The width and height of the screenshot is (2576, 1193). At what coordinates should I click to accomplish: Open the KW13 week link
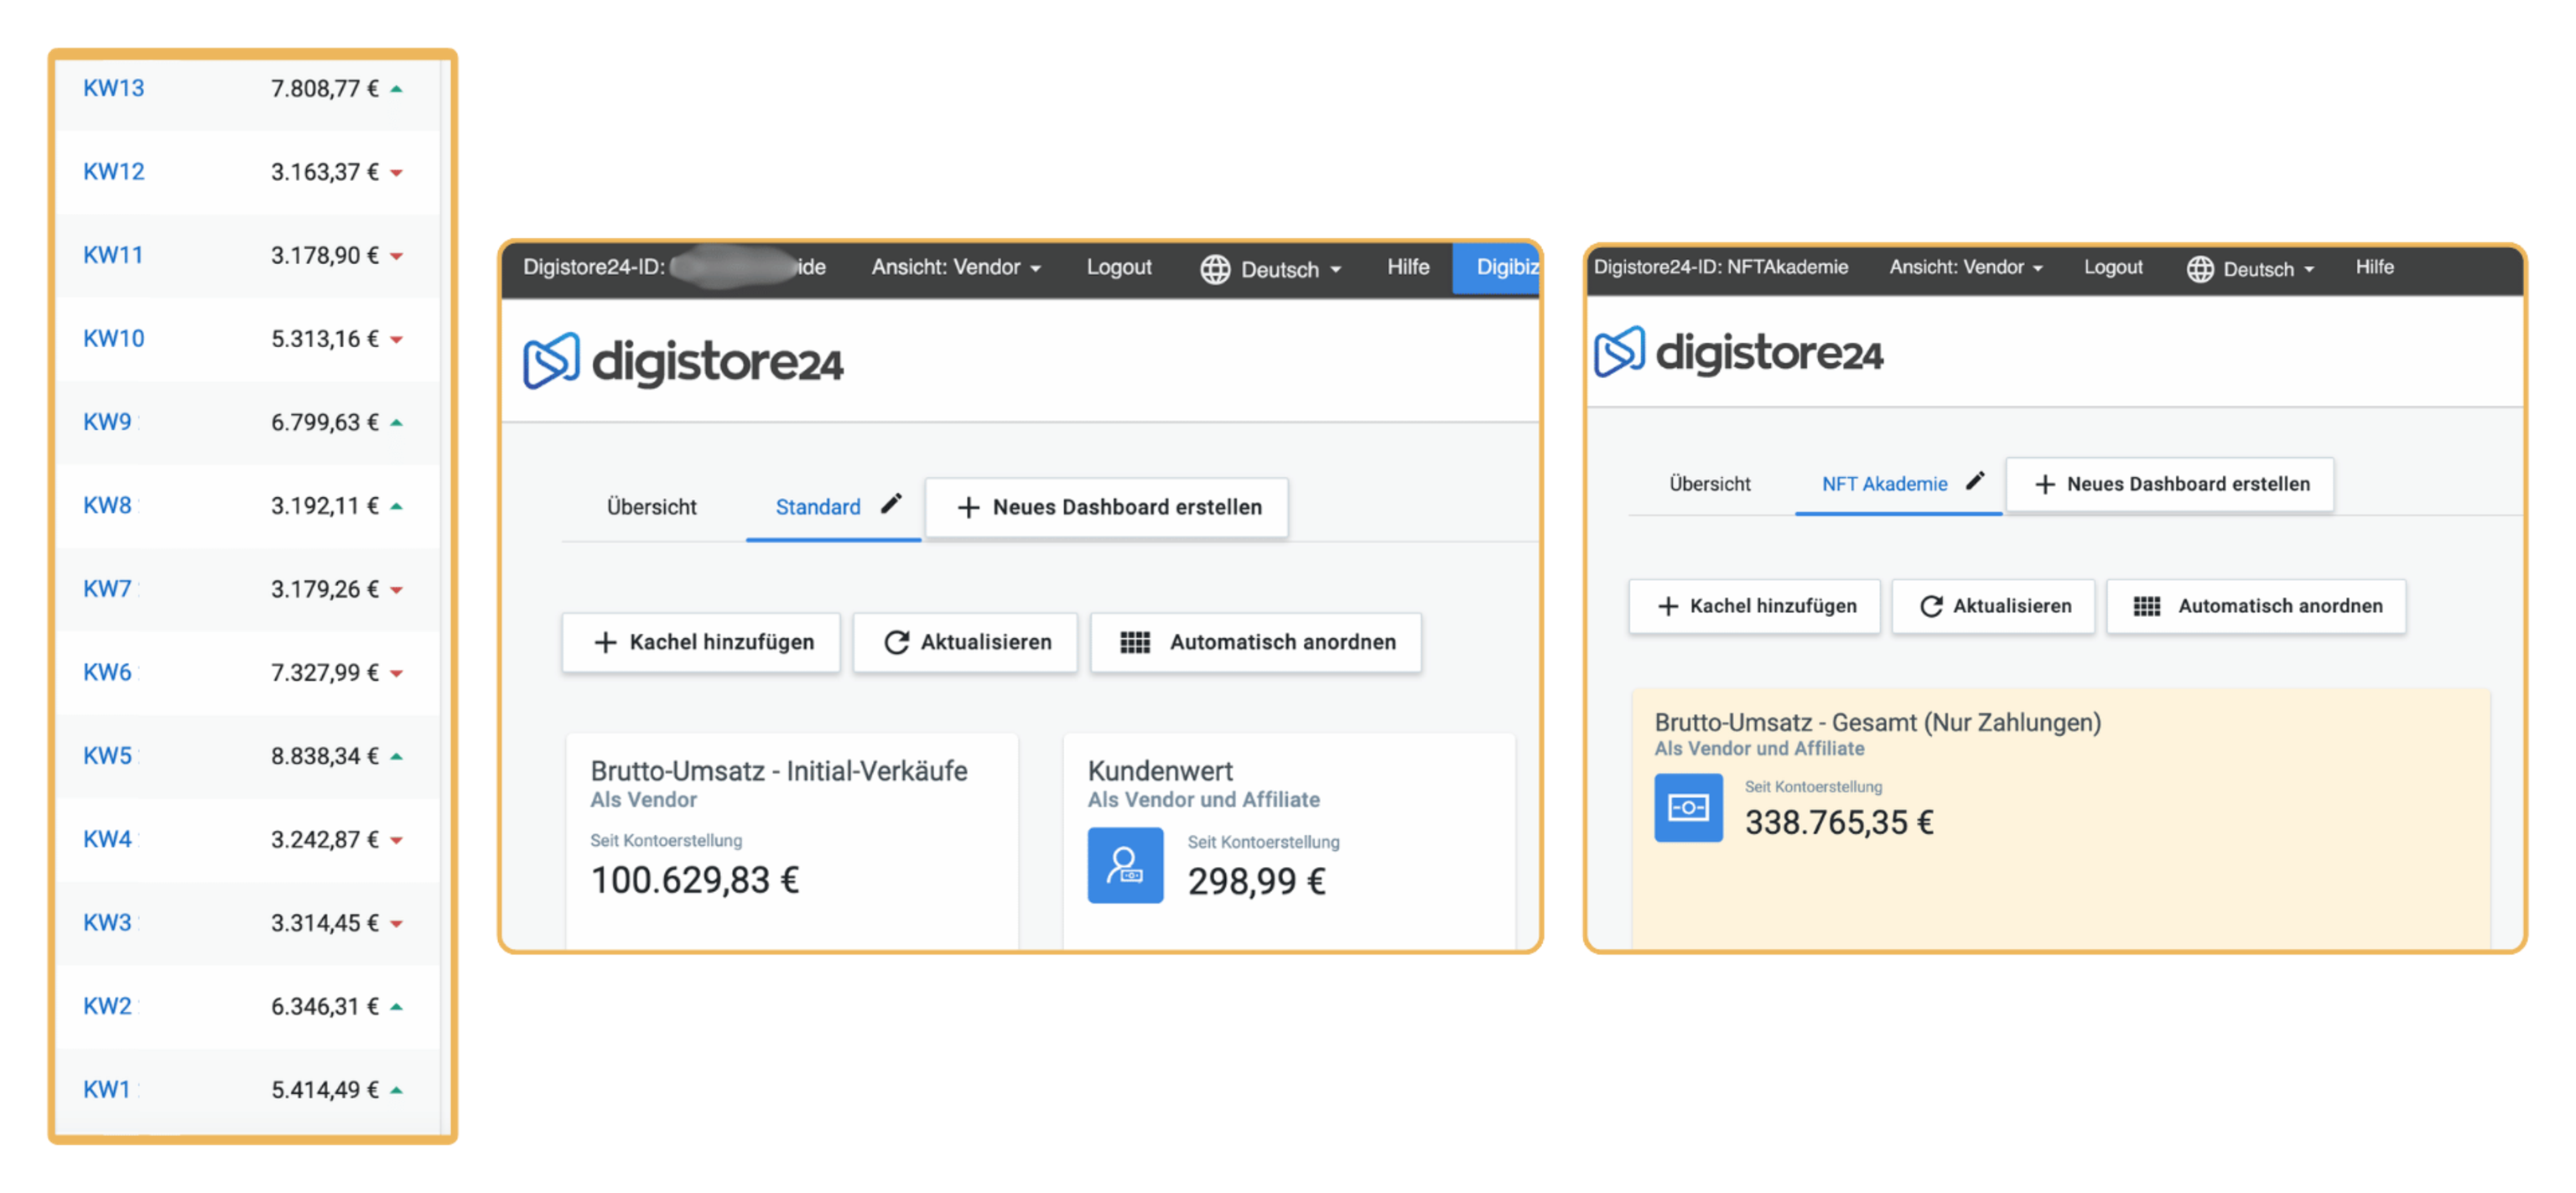click(113, 88)
